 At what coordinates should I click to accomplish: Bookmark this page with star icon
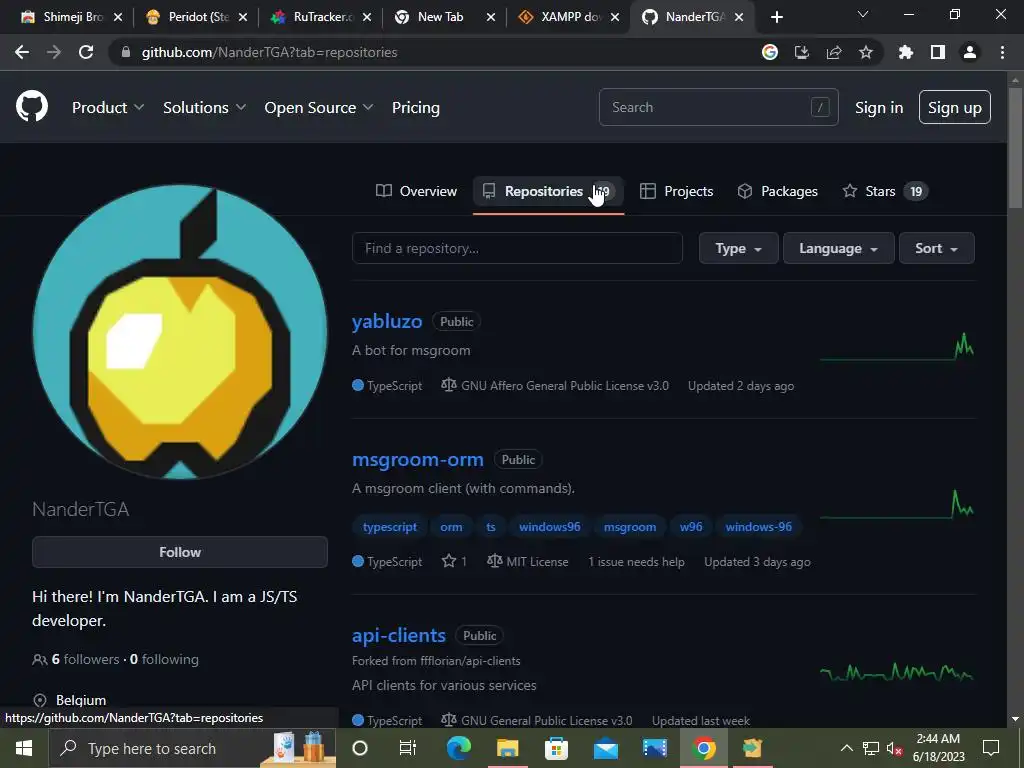(866, 52)
